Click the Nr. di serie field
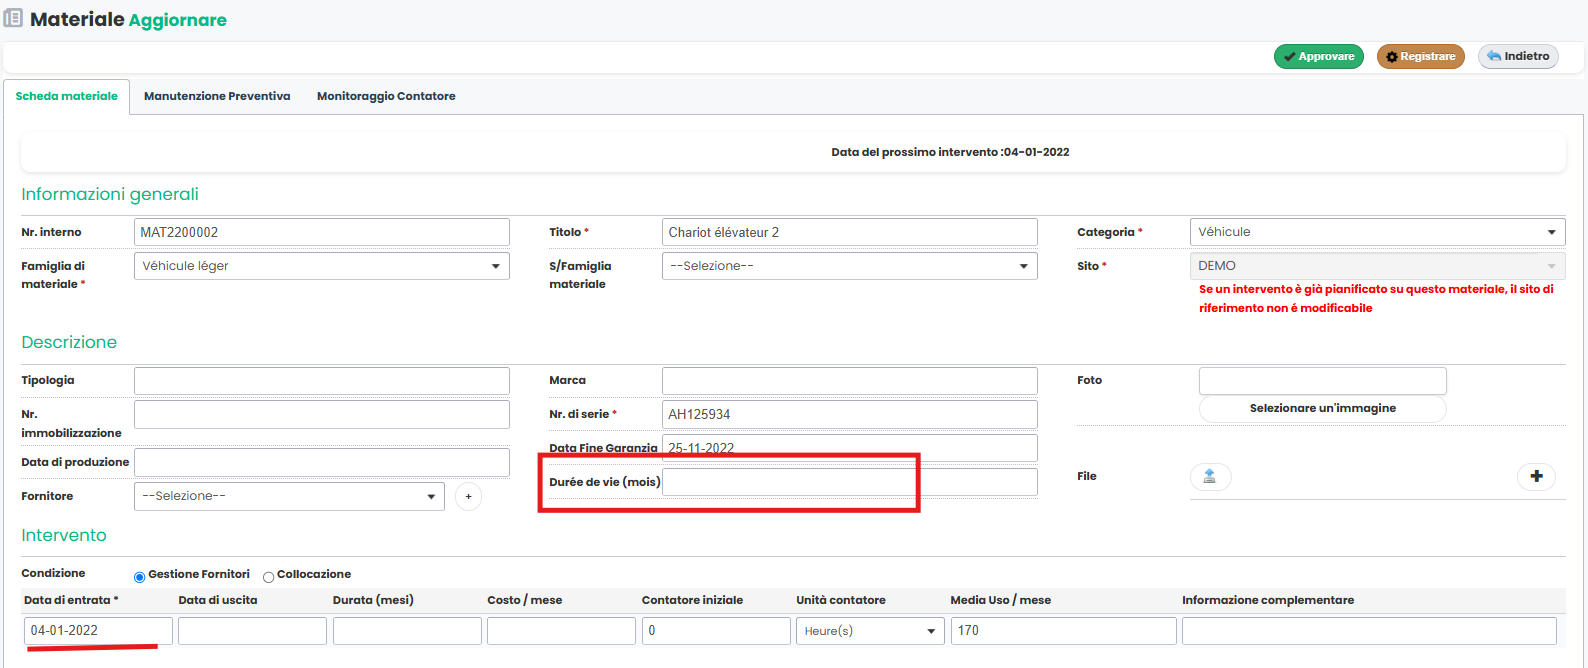1588x668 pixels. coord(849,415)
